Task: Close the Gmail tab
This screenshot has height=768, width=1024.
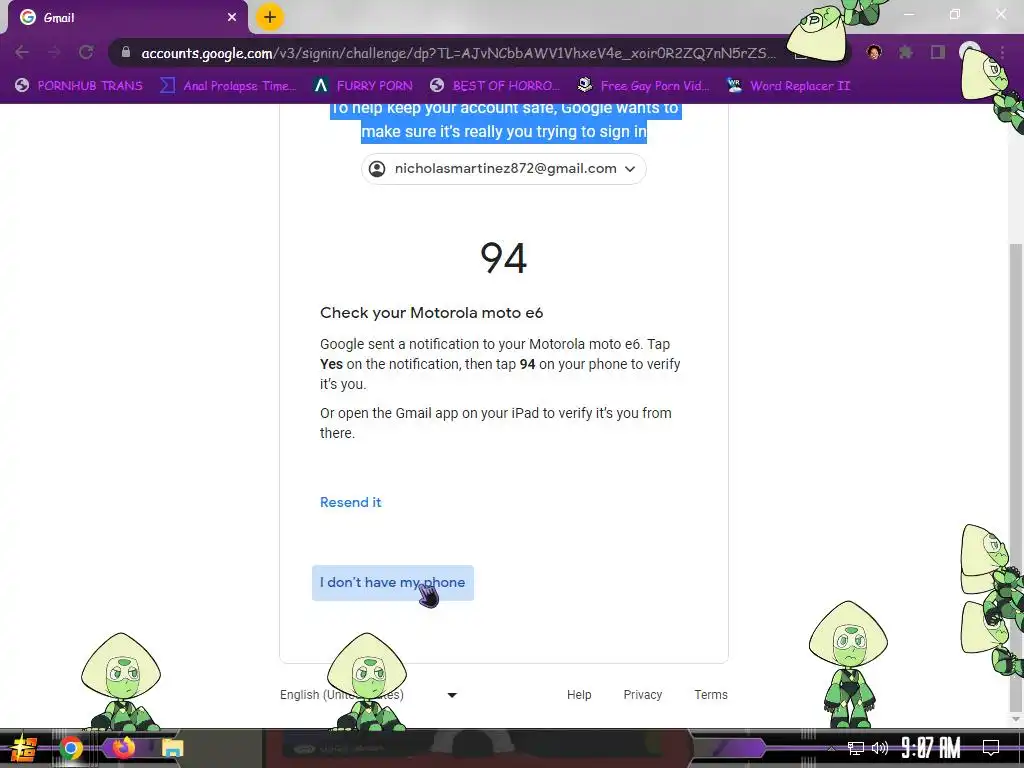Action: tap(232, 18)
